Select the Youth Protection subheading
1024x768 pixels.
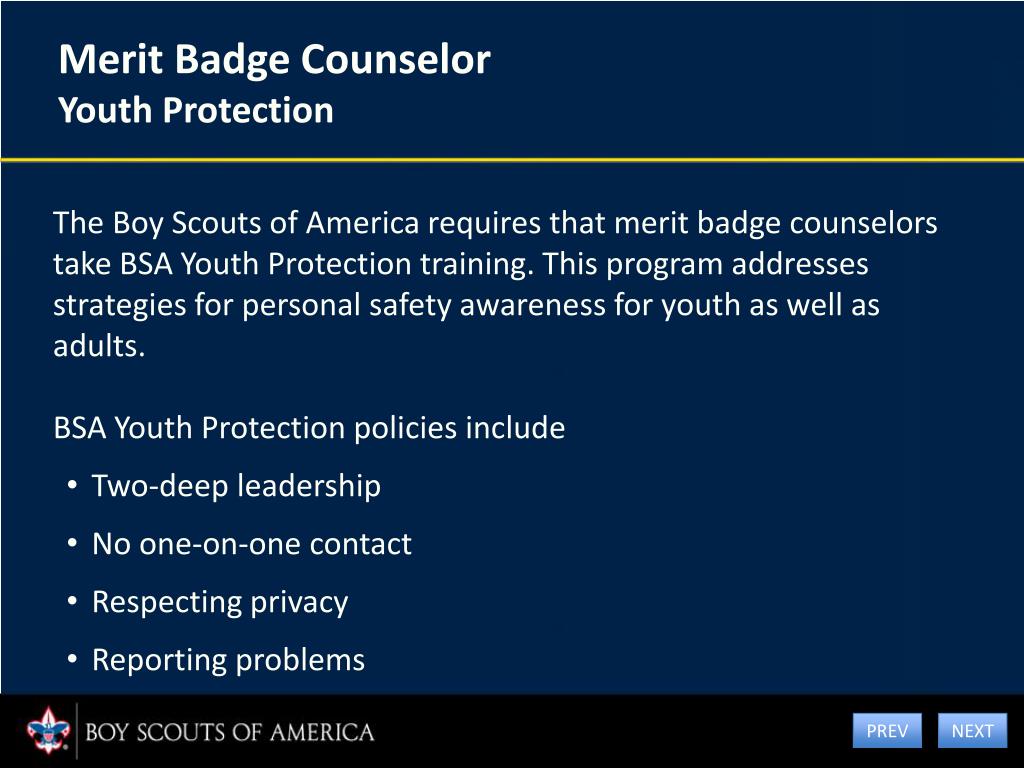click(x=196, y=110)
